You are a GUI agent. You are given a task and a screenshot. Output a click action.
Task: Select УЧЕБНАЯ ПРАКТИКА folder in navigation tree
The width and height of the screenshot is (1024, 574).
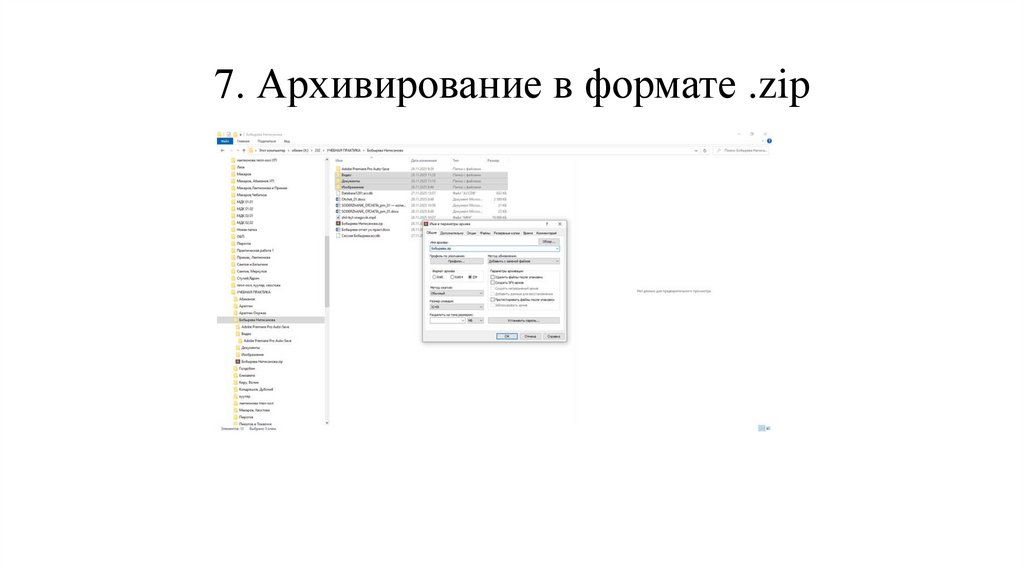point(251,292)
